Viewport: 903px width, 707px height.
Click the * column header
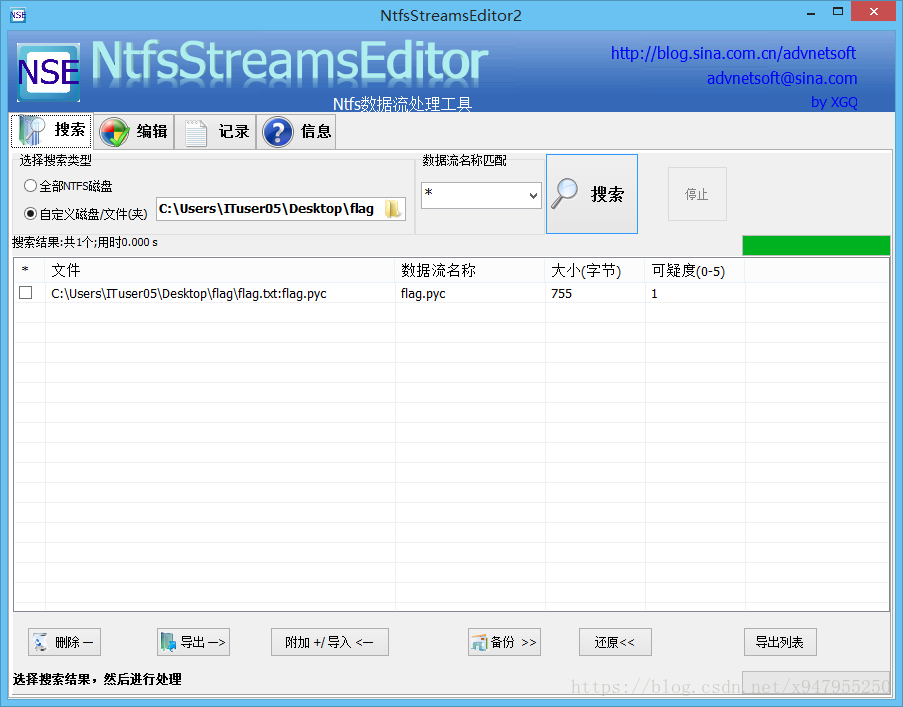coord(29,271)
